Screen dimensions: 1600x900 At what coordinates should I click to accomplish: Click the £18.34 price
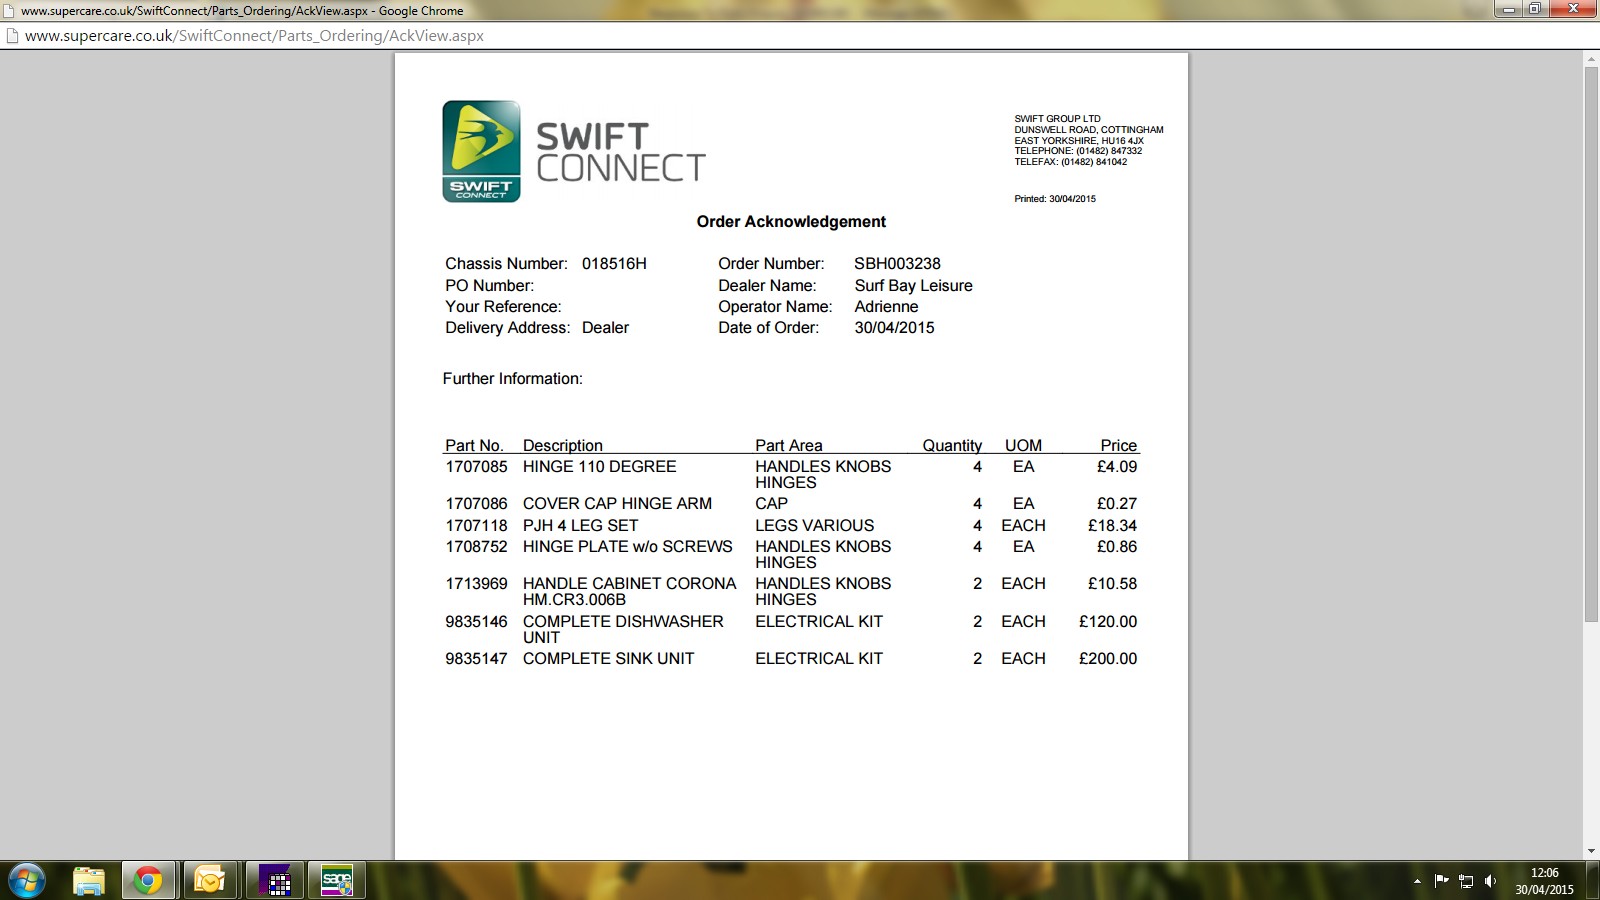click(x=1112, y=526)
